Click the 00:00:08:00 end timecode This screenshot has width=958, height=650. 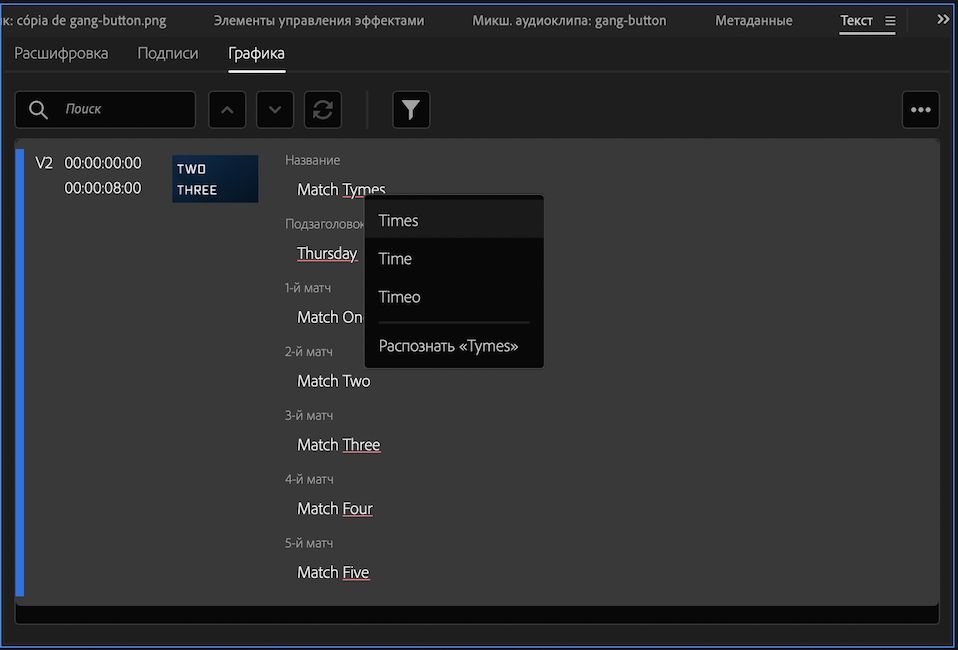(x=103, y=188)
